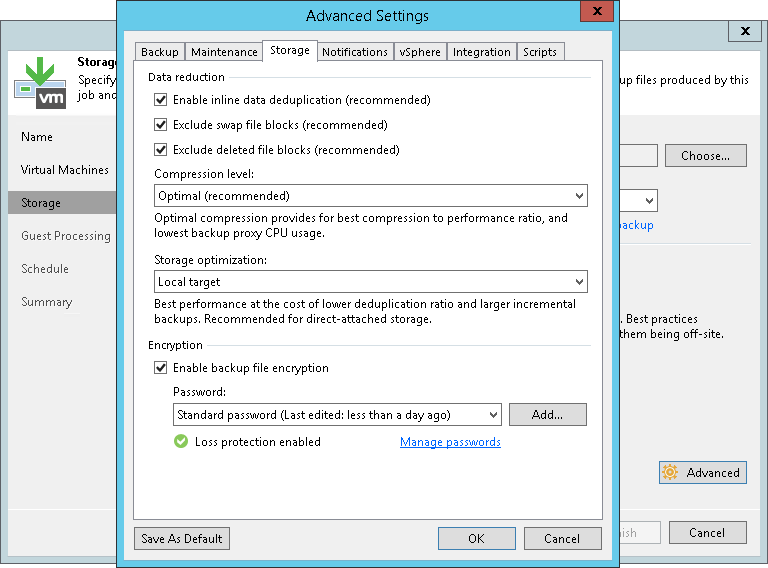The width and height of the screenshot is (768, 568).
Task: Expand the Storage optimization dropdown
Action: (x=370, y=282)
